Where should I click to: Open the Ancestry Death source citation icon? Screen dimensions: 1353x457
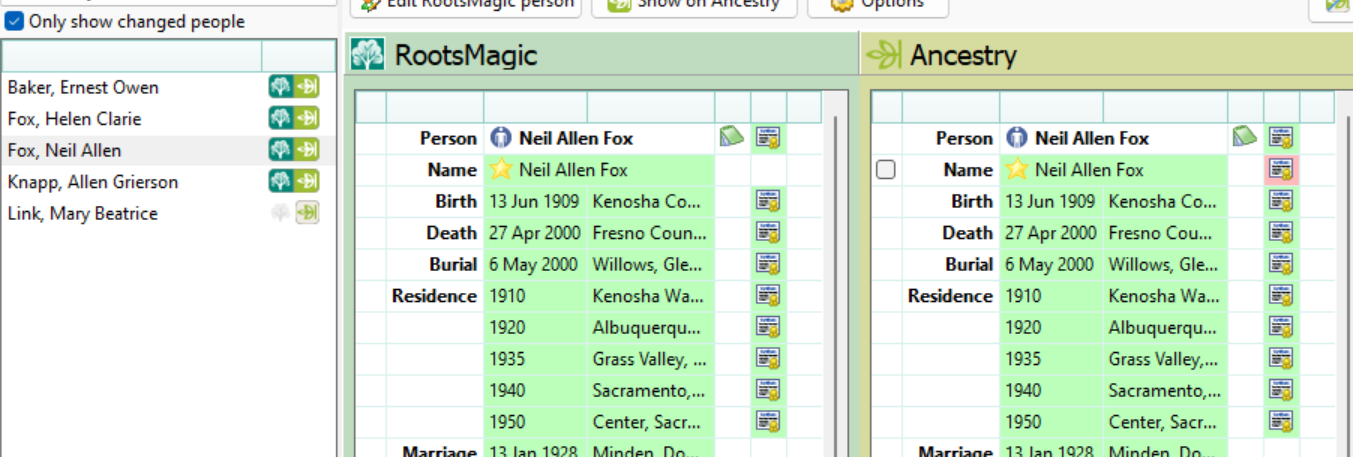pyautogui.click(x=1281, y=233)
